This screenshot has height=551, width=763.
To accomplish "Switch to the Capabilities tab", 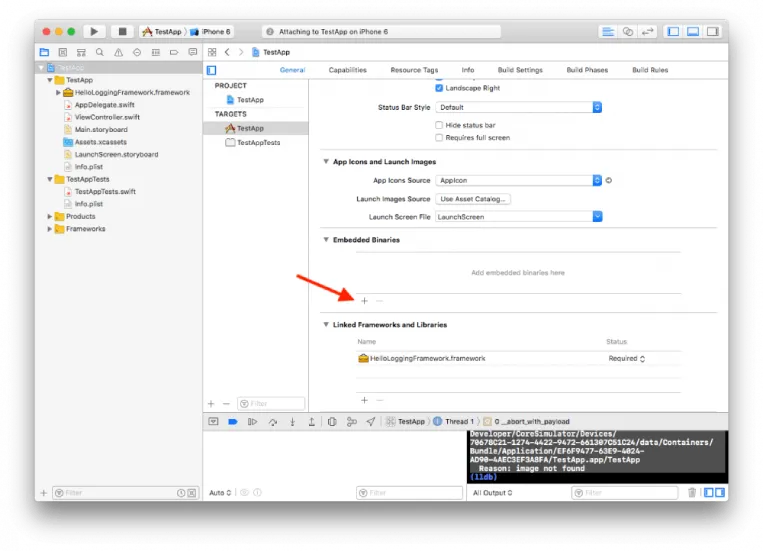I will [x=347, y=70].
